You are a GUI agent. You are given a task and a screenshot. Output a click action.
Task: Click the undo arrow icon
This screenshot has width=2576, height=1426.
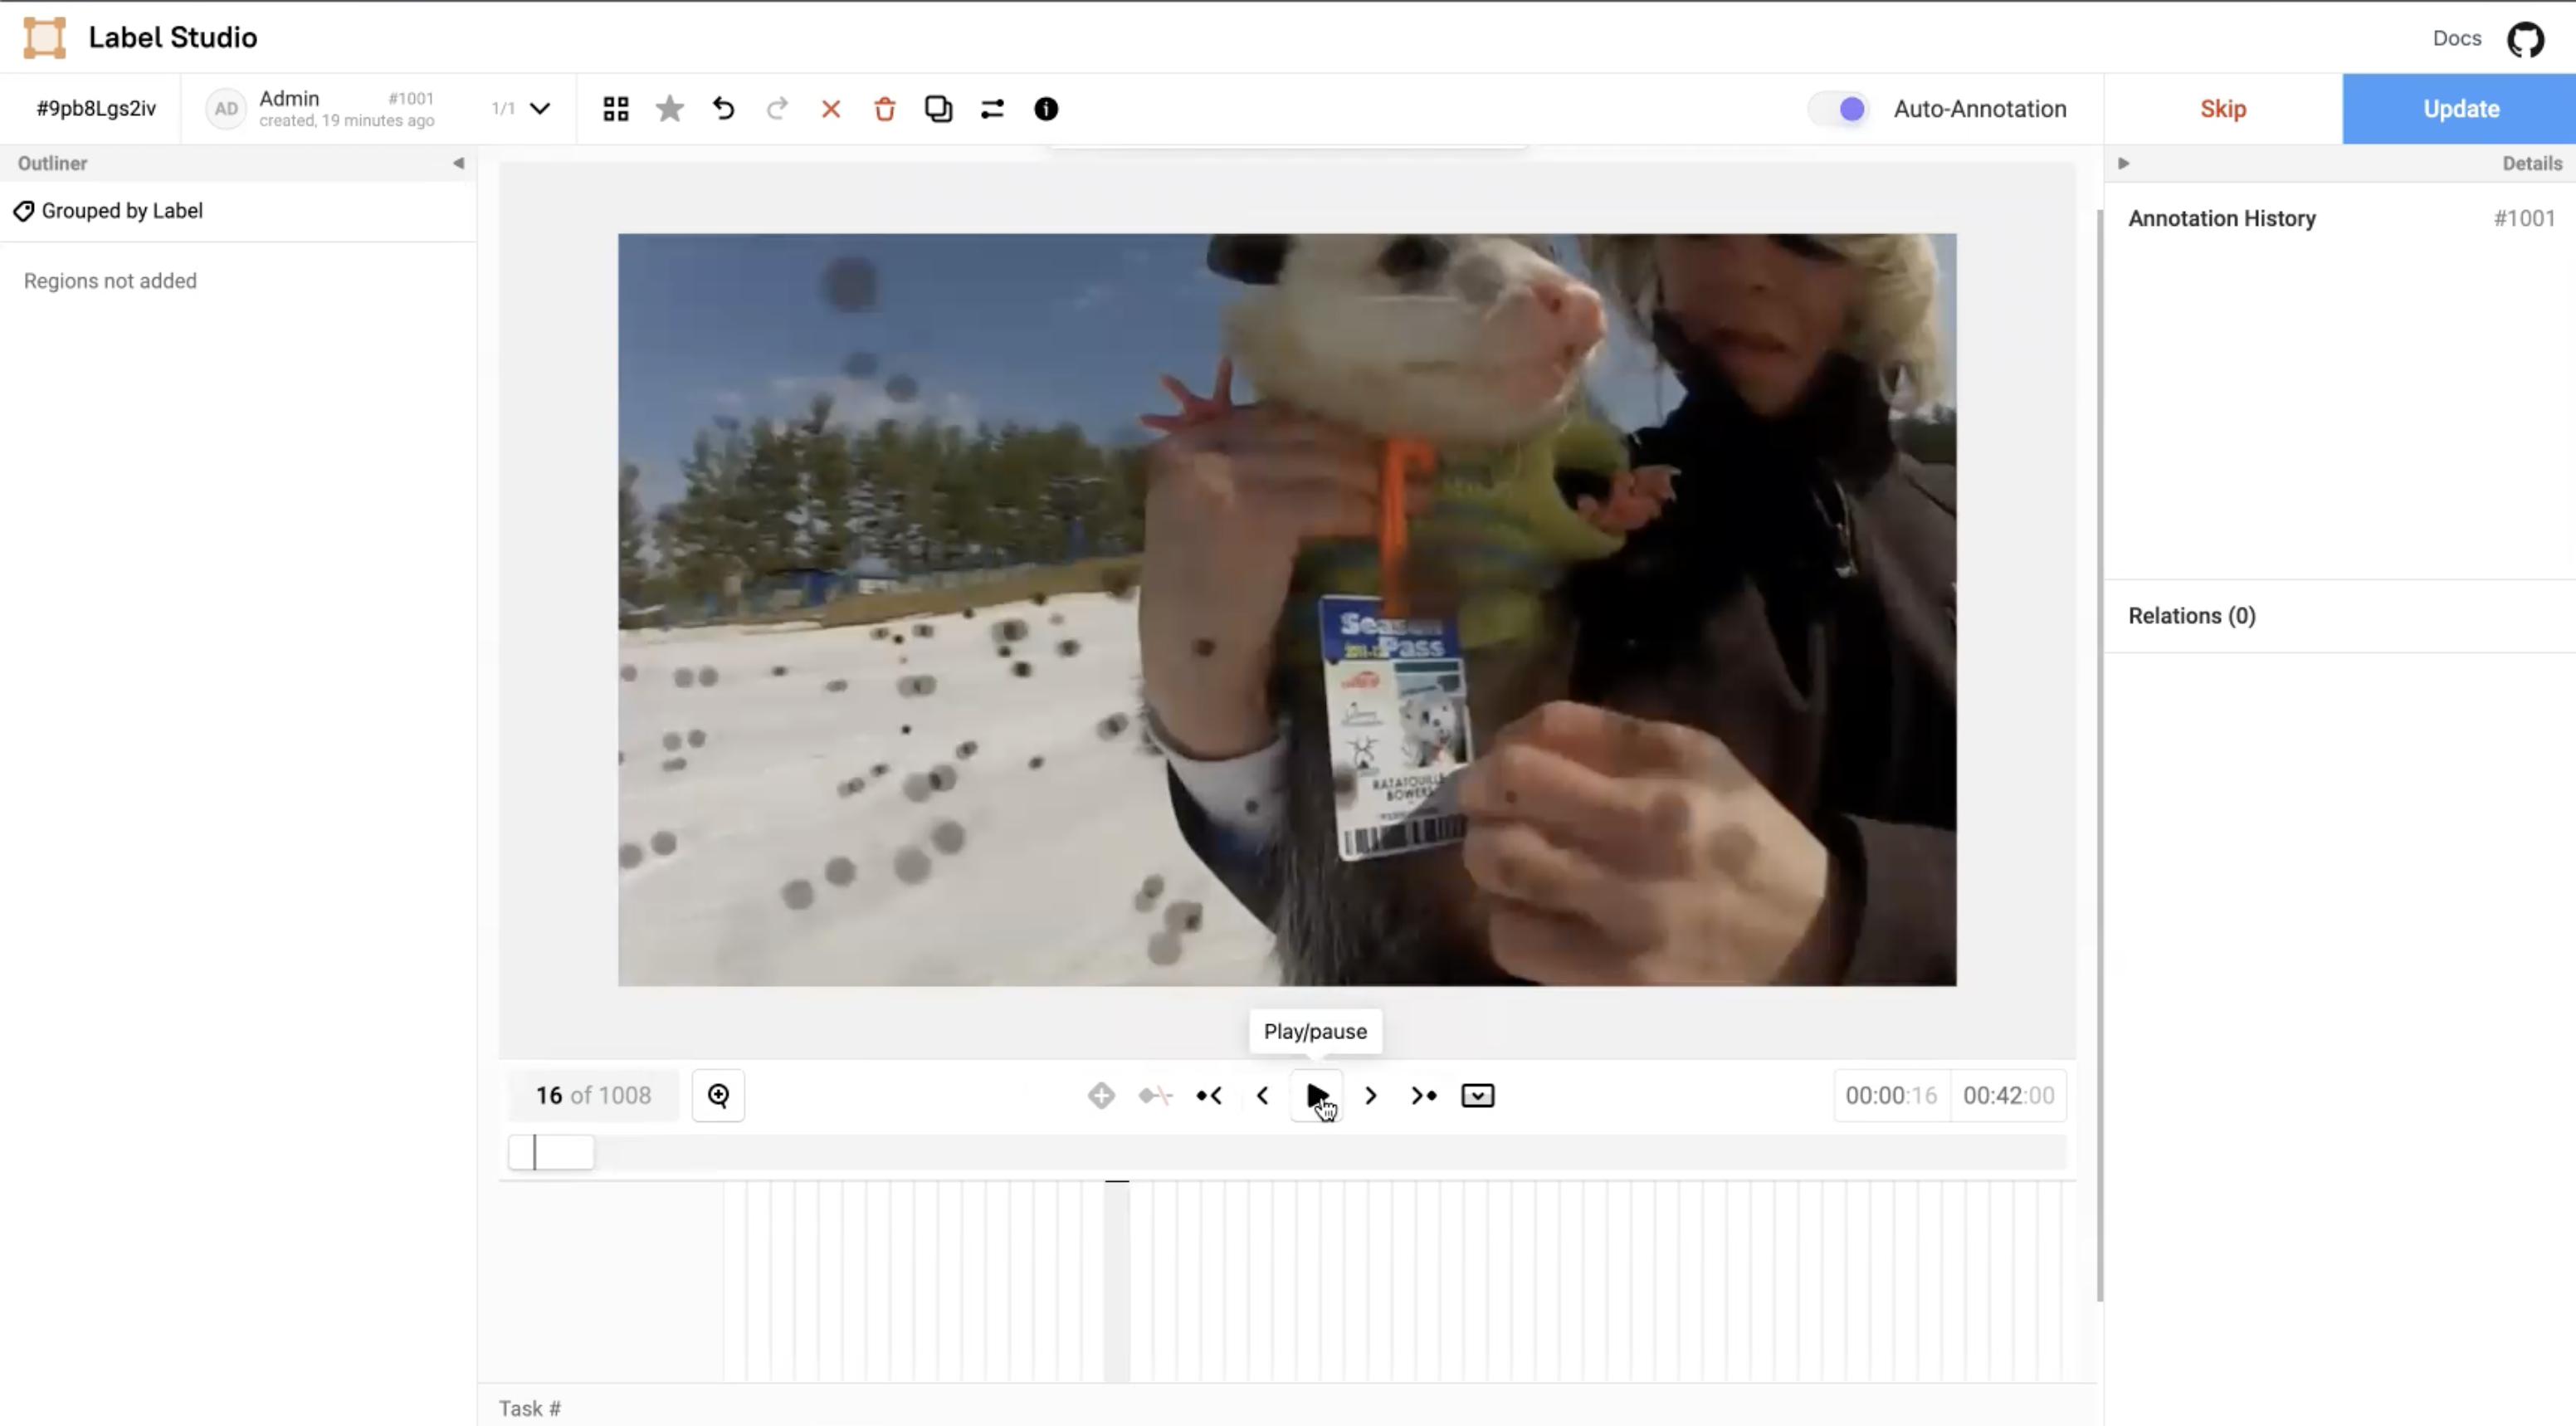click(724, 109)
